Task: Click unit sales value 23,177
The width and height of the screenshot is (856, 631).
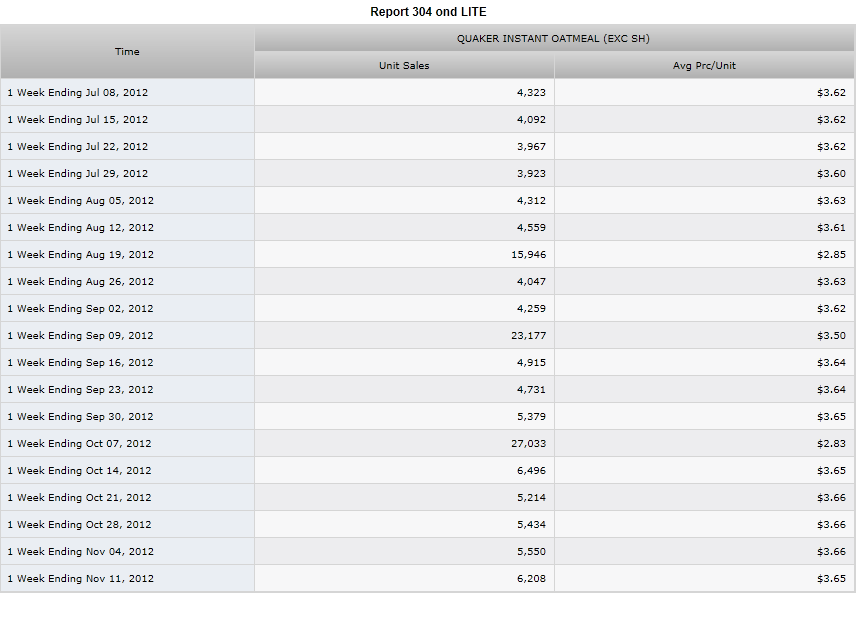Action: [x=528, y=336]
